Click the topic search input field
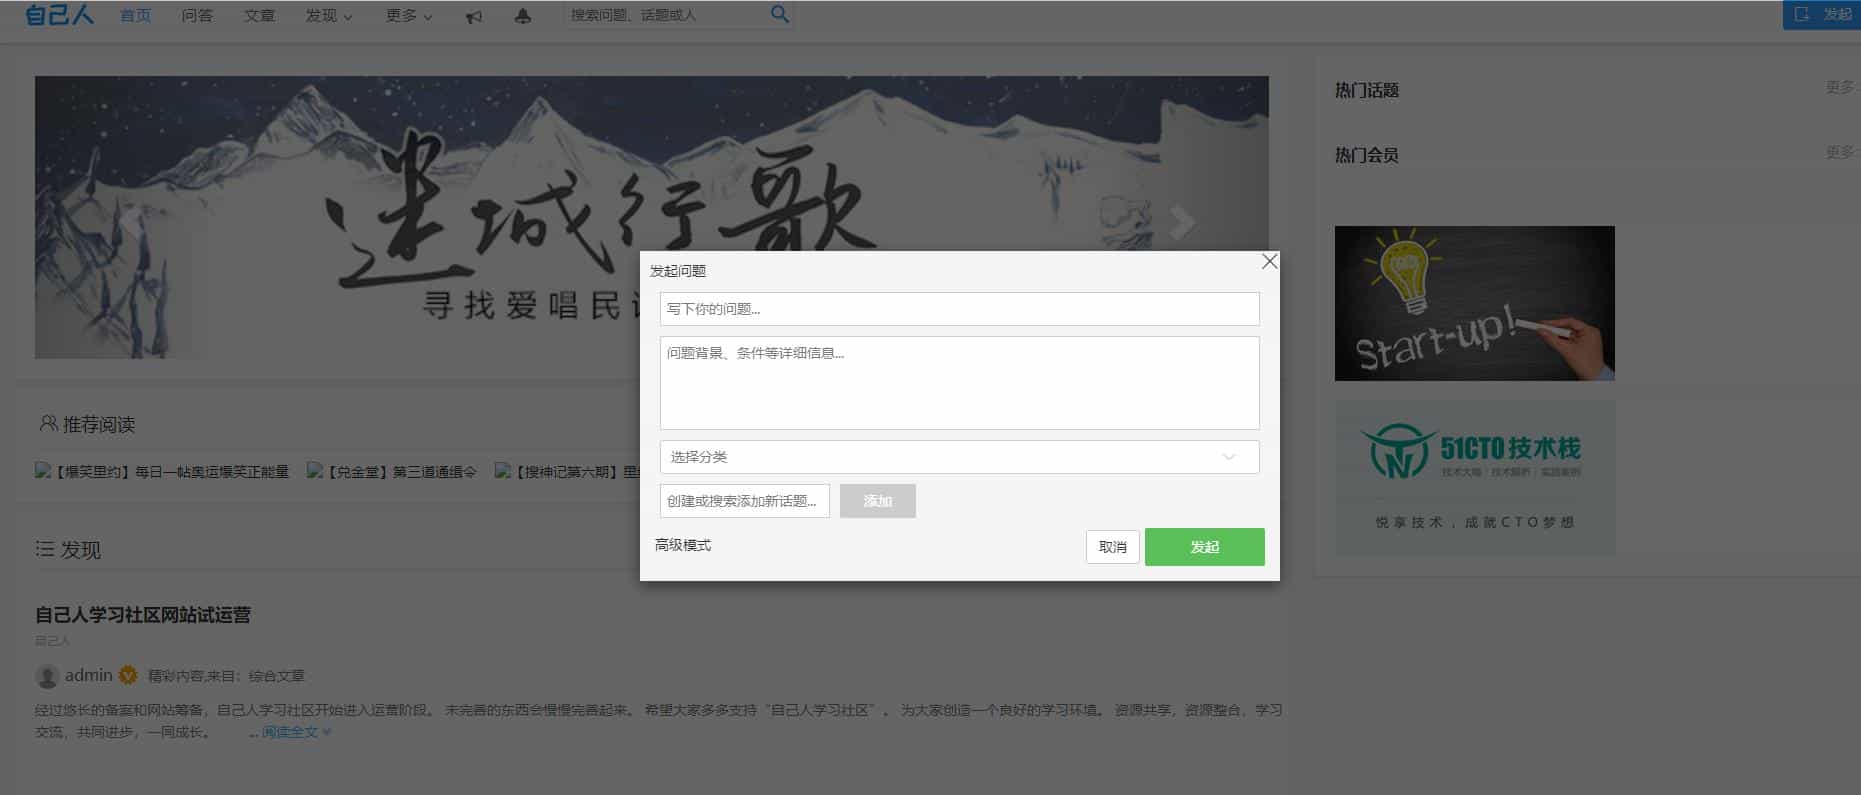This screenshot has width=1861, height=795. 745,501
